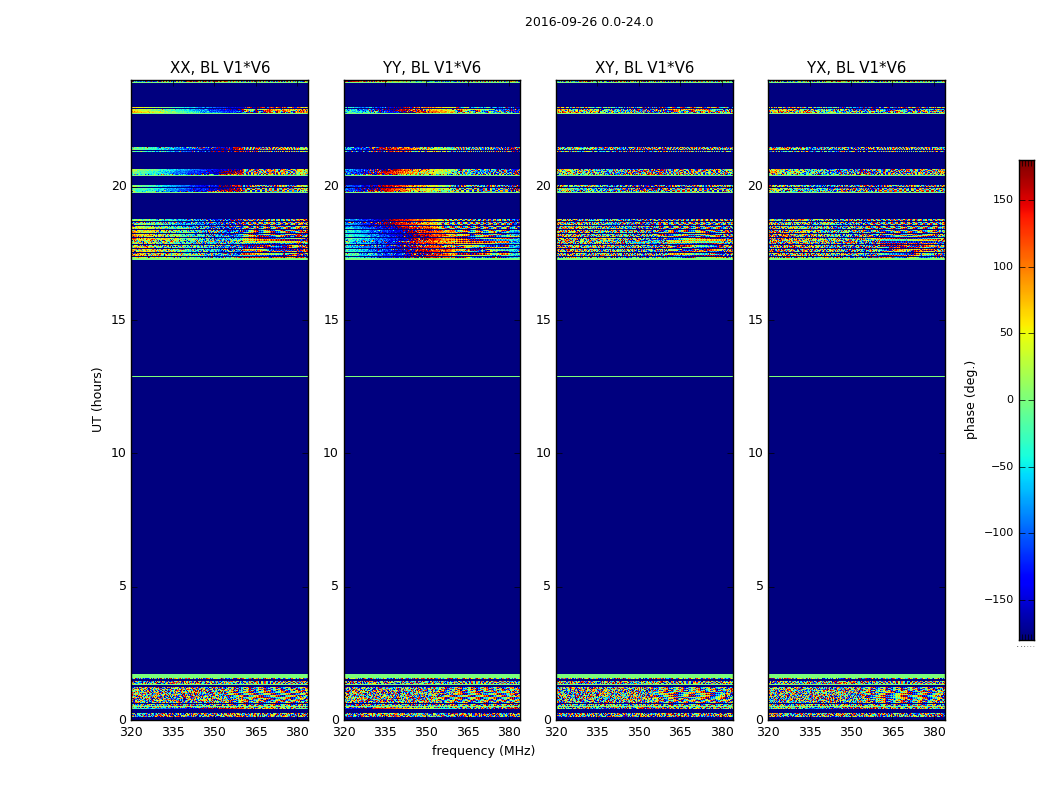Click the 380 frequency tick under YX panel

(x=934, y=732)
